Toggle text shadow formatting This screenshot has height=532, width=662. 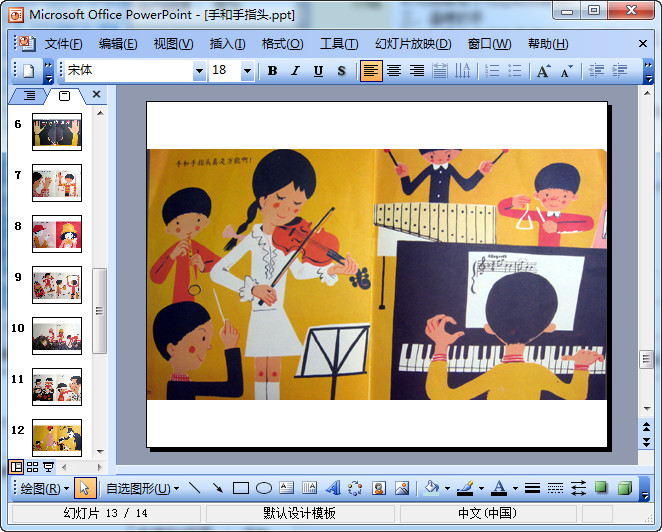click(341, 71)
